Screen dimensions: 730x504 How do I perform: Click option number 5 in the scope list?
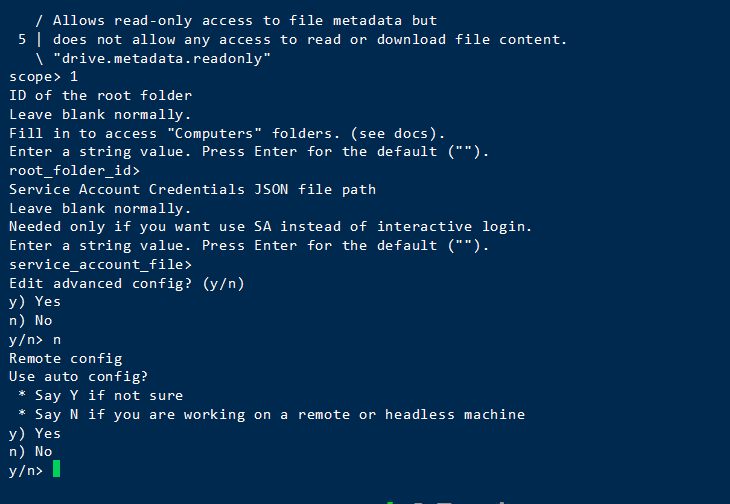[x=22, y=39]
